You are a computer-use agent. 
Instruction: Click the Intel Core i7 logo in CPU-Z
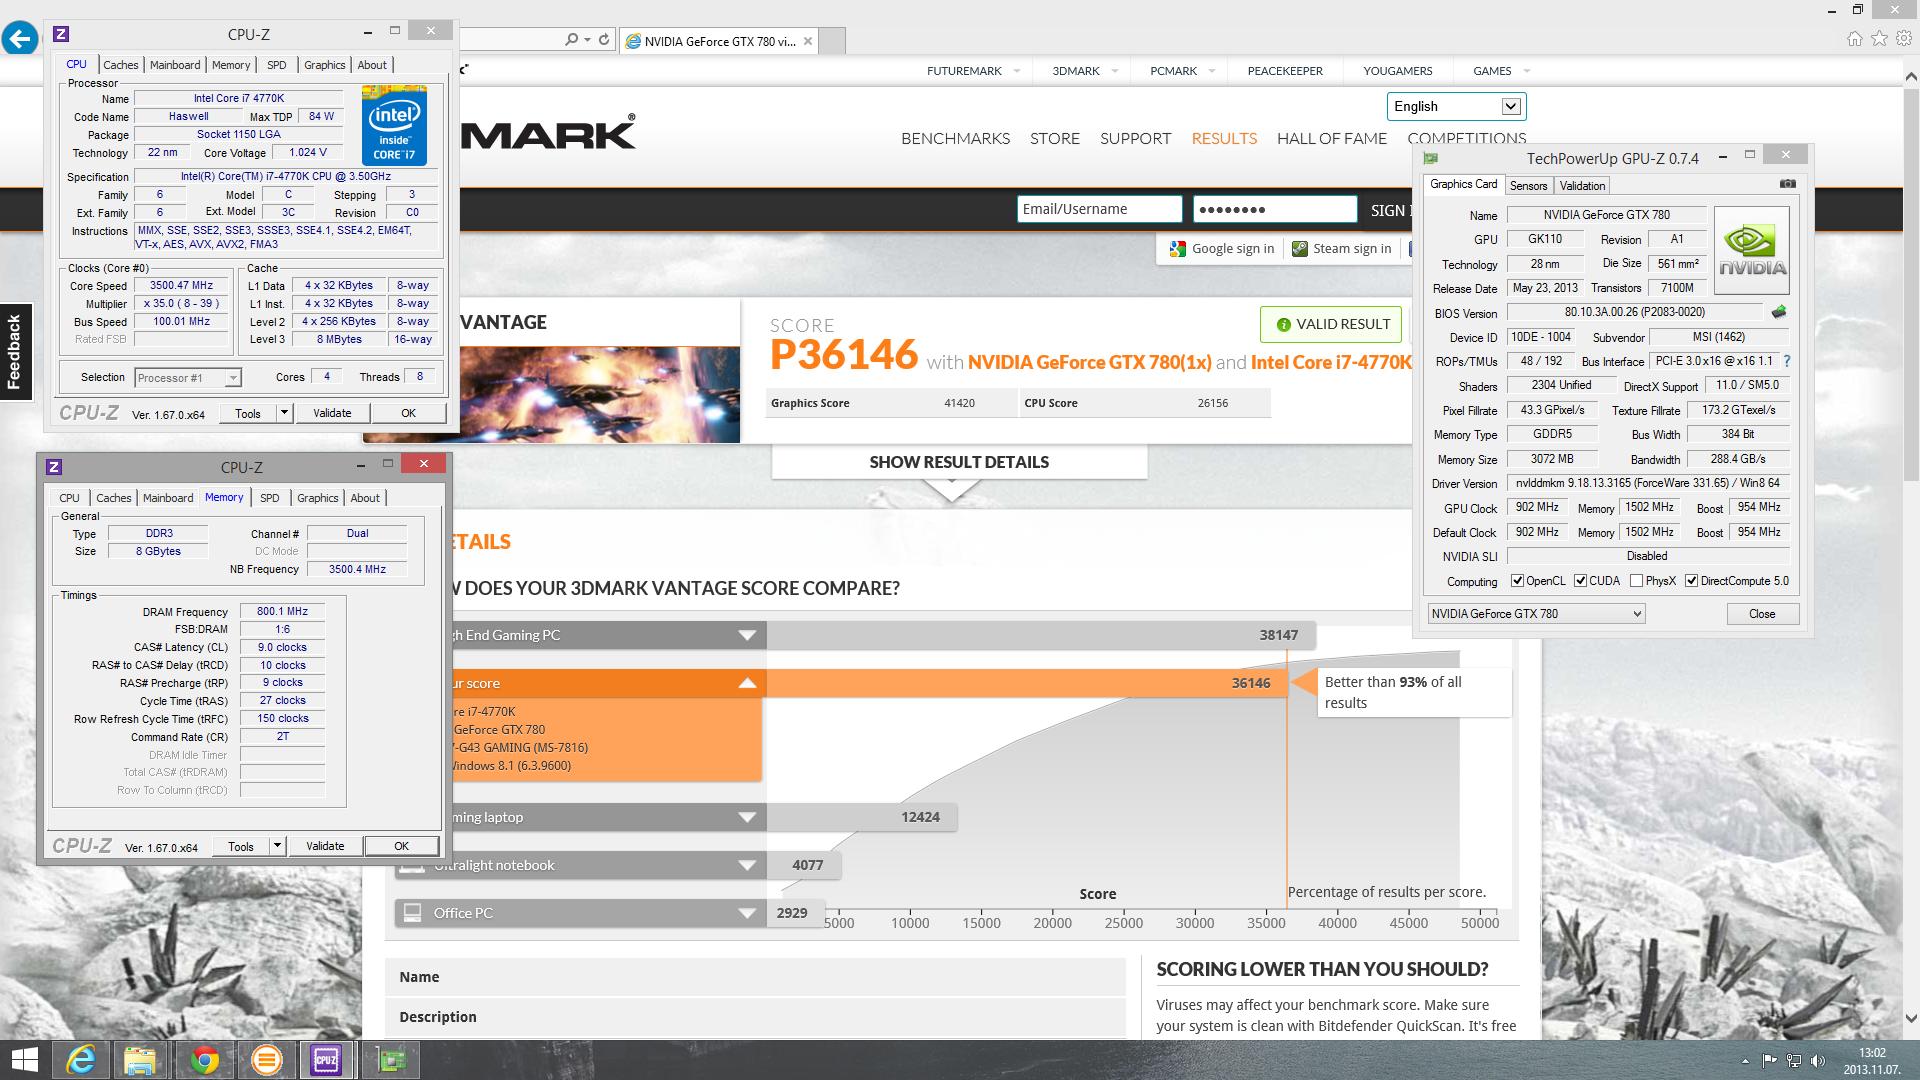coord(394,125)
